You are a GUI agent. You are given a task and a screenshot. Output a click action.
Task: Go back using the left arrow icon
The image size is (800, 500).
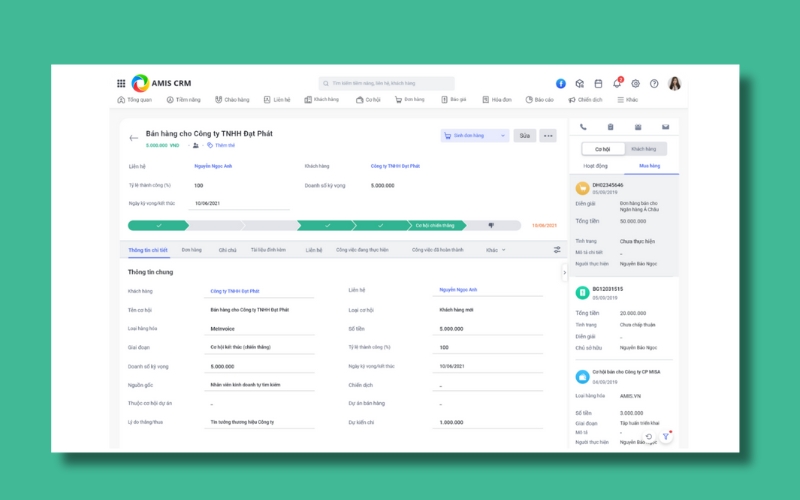point(134,138)
